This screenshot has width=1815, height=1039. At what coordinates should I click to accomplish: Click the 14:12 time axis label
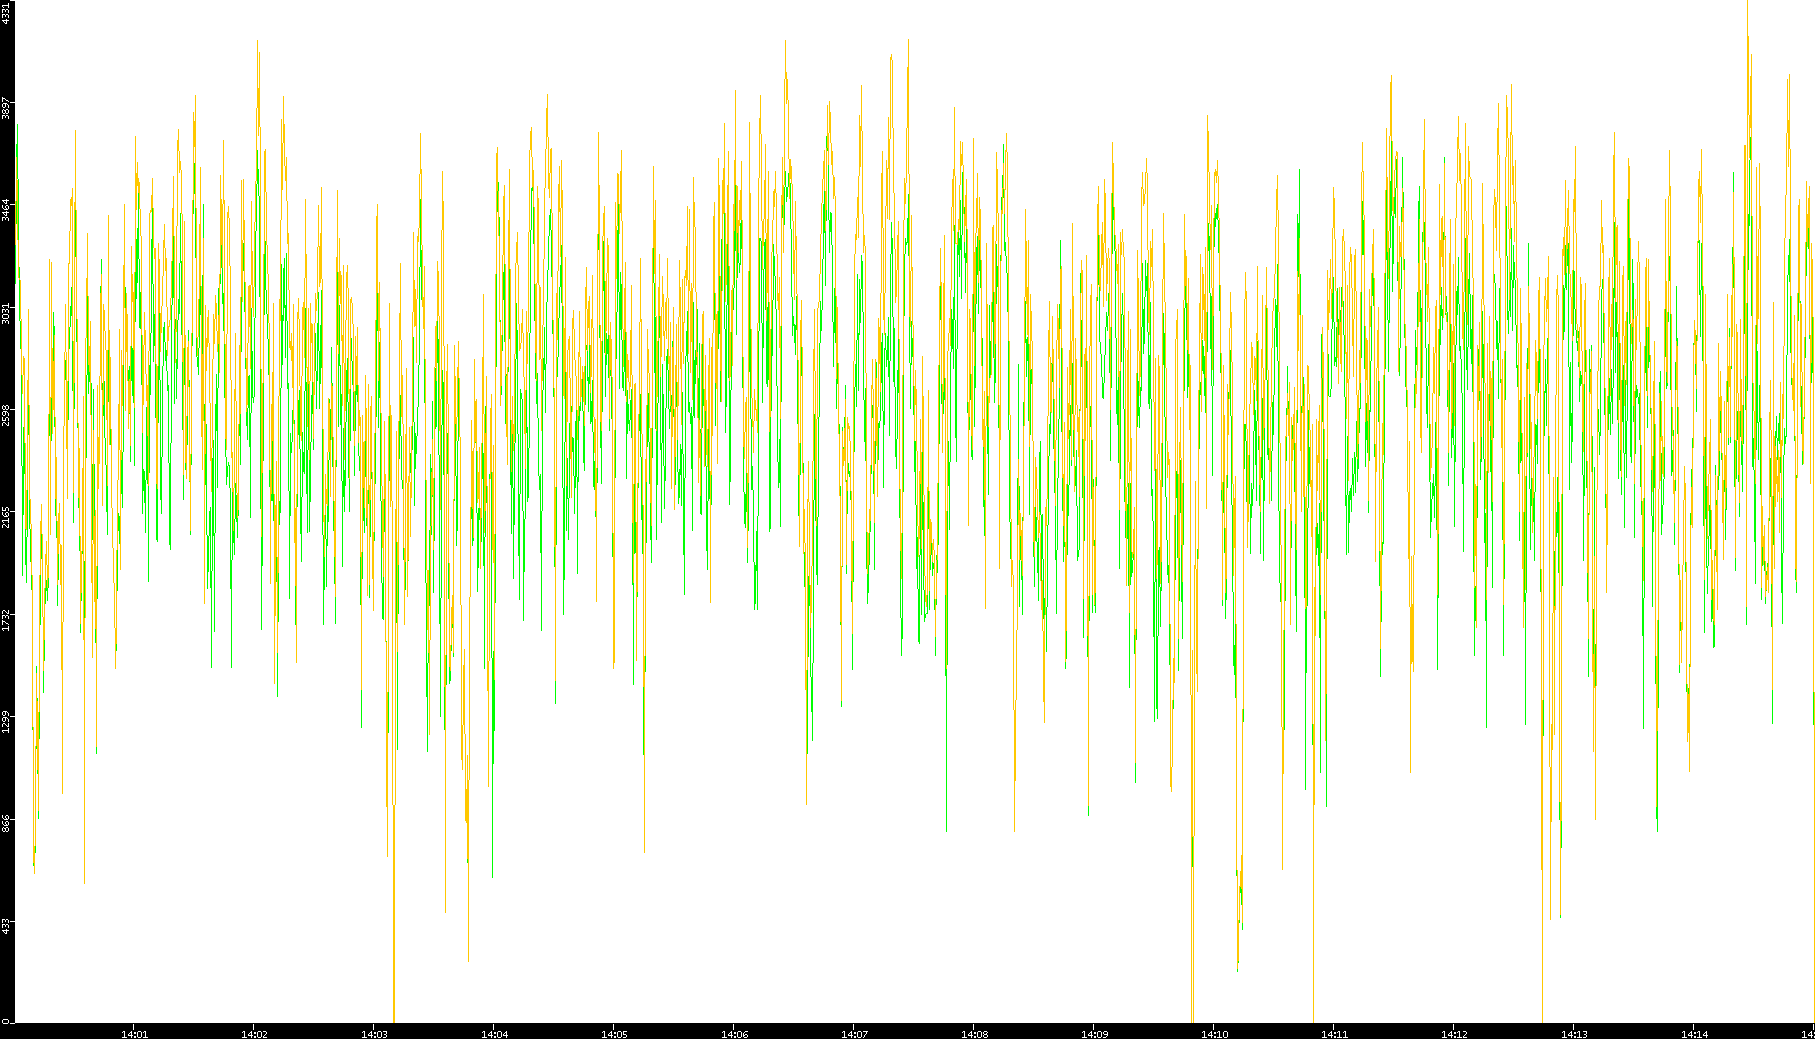(x=1454, y=1034)
